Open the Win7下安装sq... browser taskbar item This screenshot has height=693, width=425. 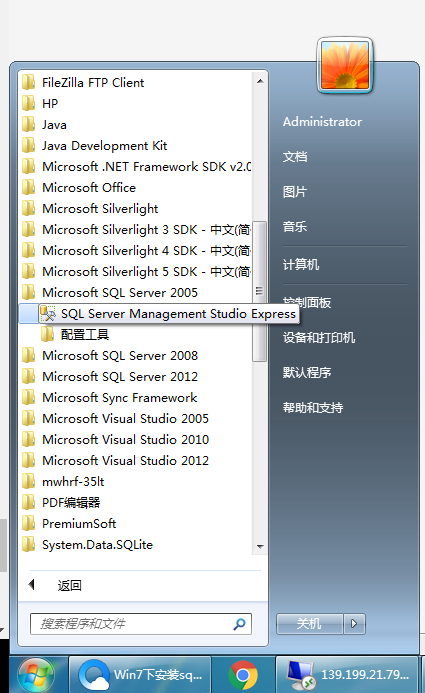tap(140, 675)
